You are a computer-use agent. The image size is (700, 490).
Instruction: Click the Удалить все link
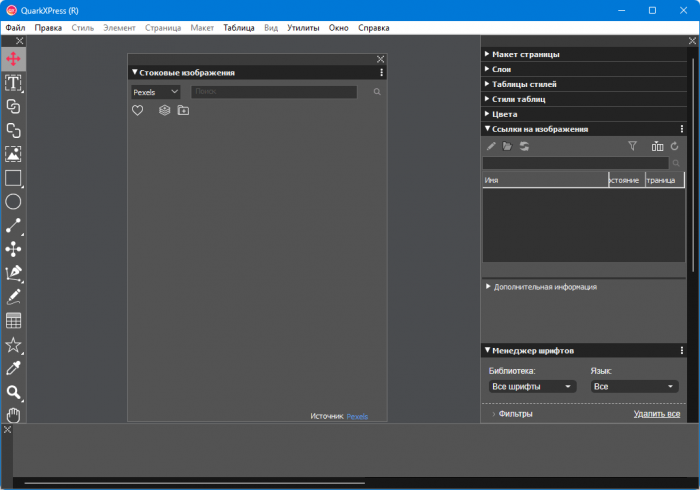[656, 414]
